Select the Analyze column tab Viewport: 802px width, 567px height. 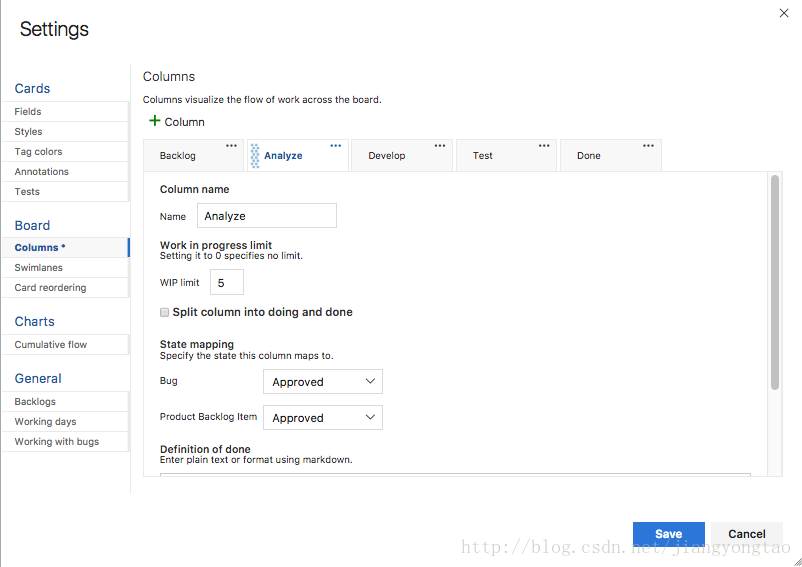tap(298, 155)
